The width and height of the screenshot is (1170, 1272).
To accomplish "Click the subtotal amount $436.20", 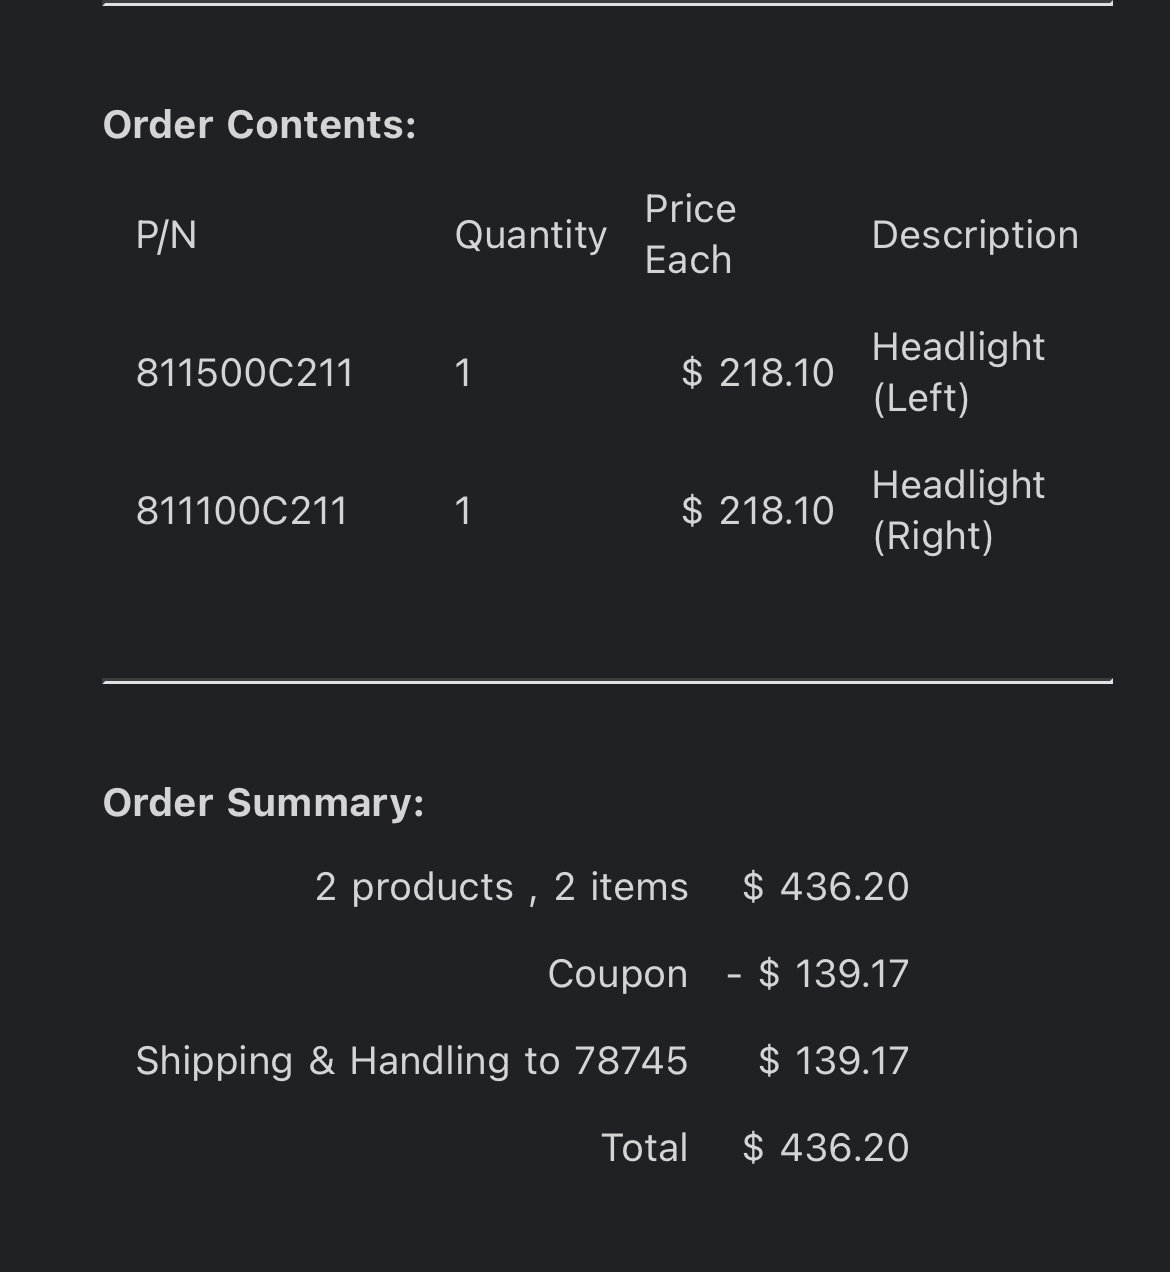I will coord(826,888).
